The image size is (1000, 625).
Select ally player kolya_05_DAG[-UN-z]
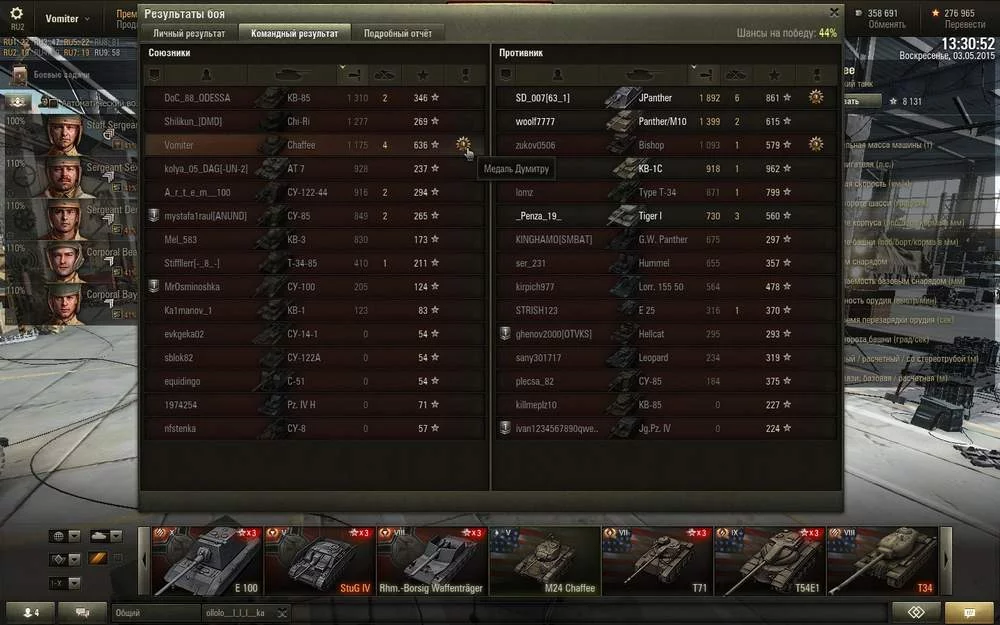(x=206, y=168)
